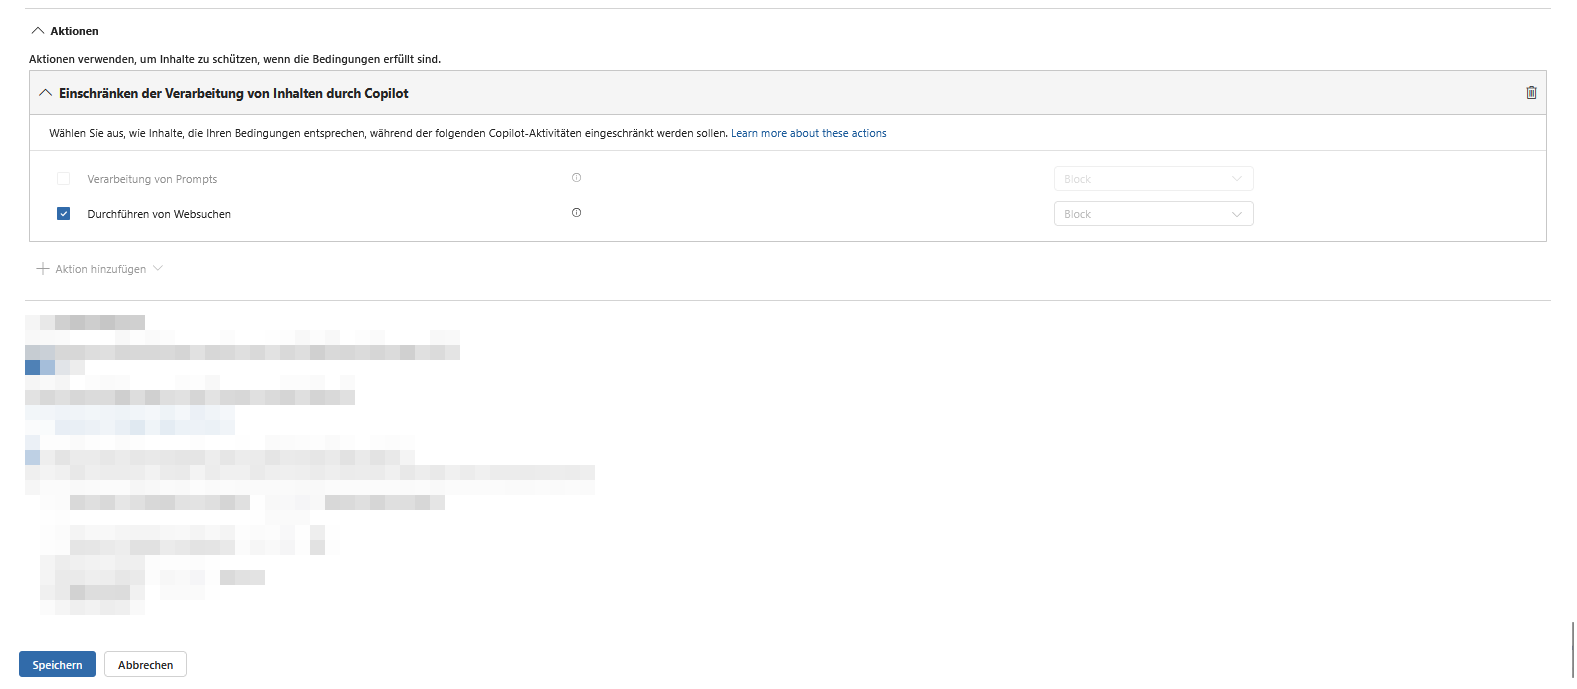
Task: Click the Einschränken der Verarbeitung header title
Action: coord(233,93)
